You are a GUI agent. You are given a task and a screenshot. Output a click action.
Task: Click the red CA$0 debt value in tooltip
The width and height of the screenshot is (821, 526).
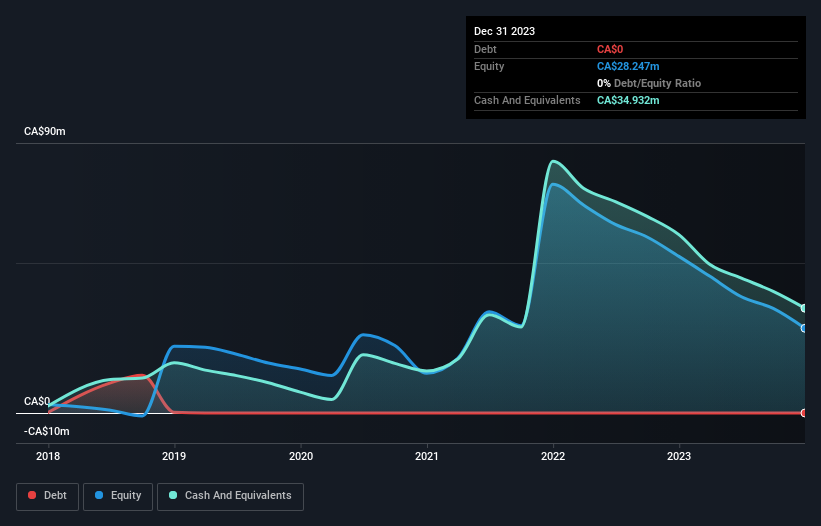(x=610, y=49)
